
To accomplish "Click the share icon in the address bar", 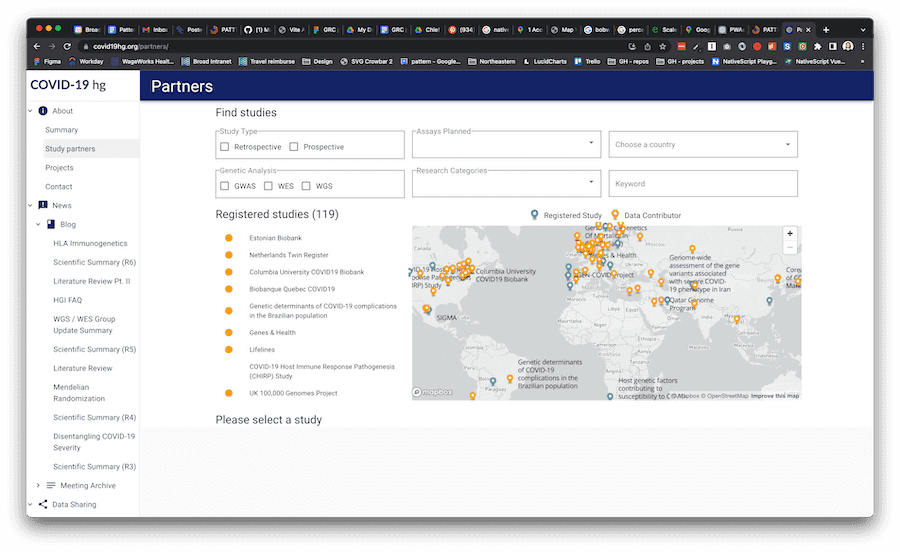I will point(647,46).
